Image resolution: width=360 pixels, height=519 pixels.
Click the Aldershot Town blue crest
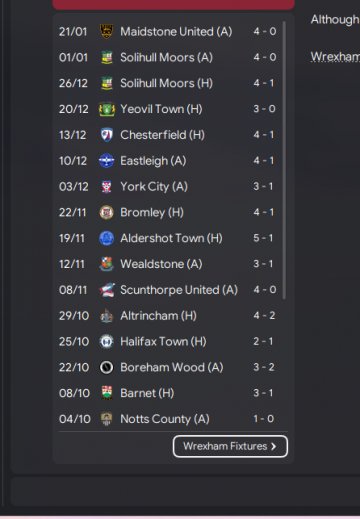tap(107, 238)
